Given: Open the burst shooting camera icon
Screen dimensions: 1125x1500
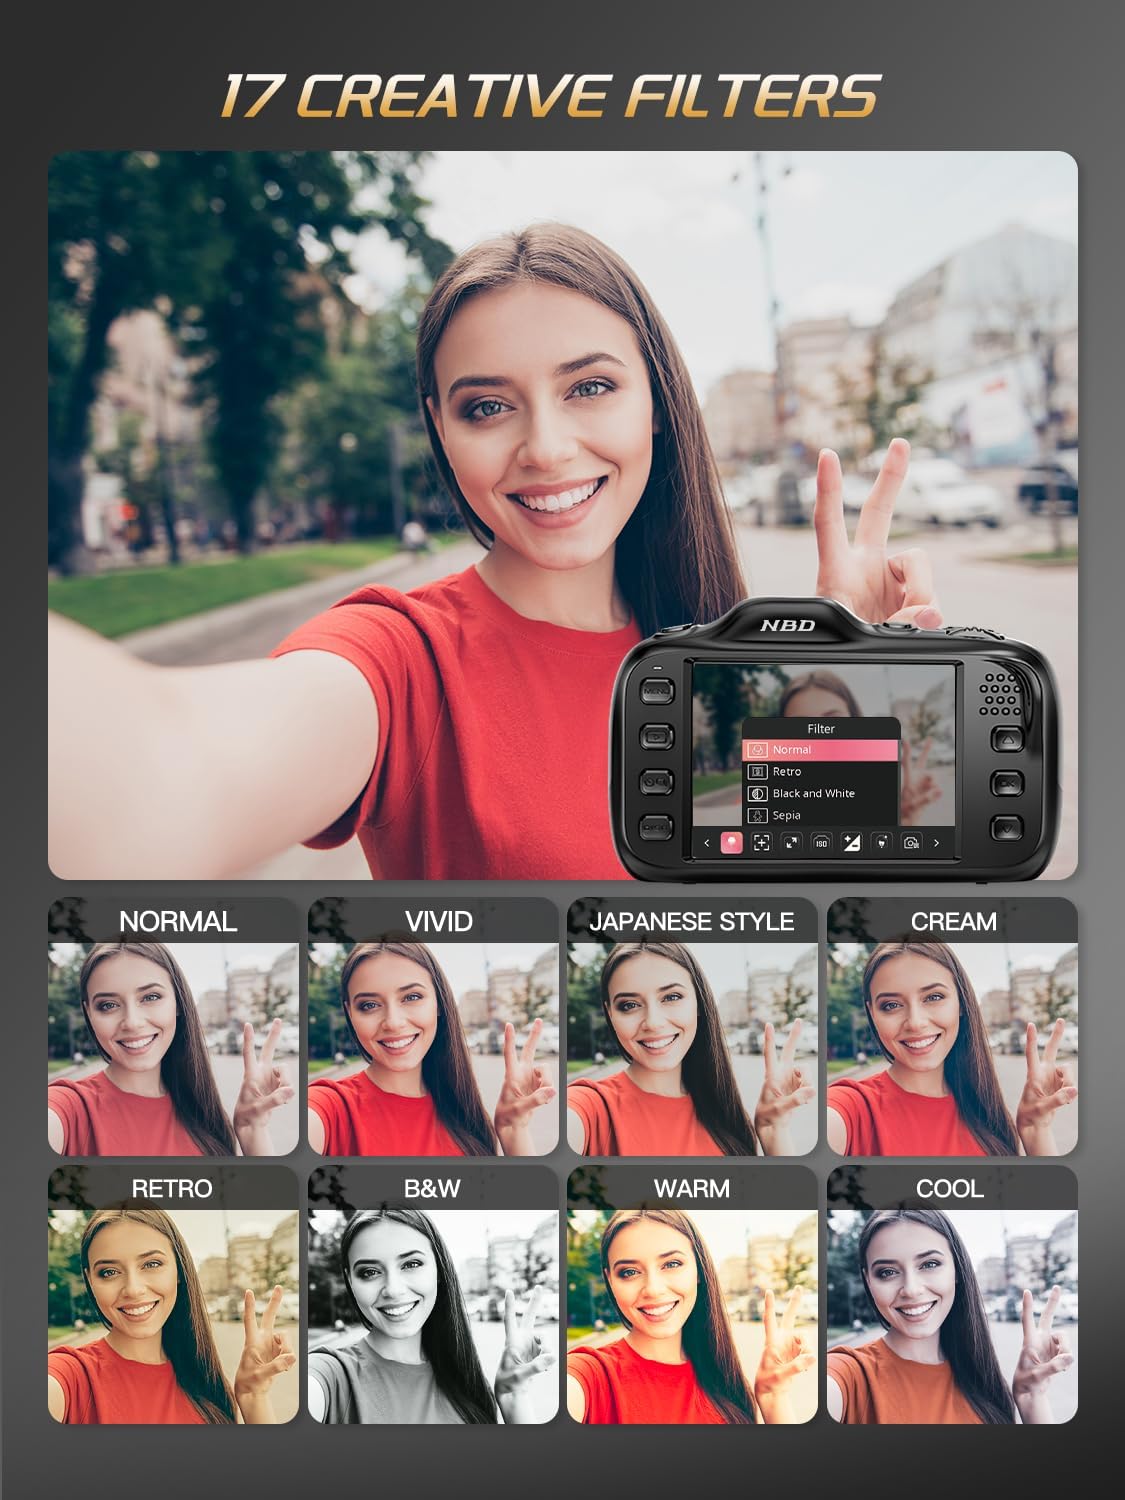Looking at the screenshot, I should click(911, 843).
